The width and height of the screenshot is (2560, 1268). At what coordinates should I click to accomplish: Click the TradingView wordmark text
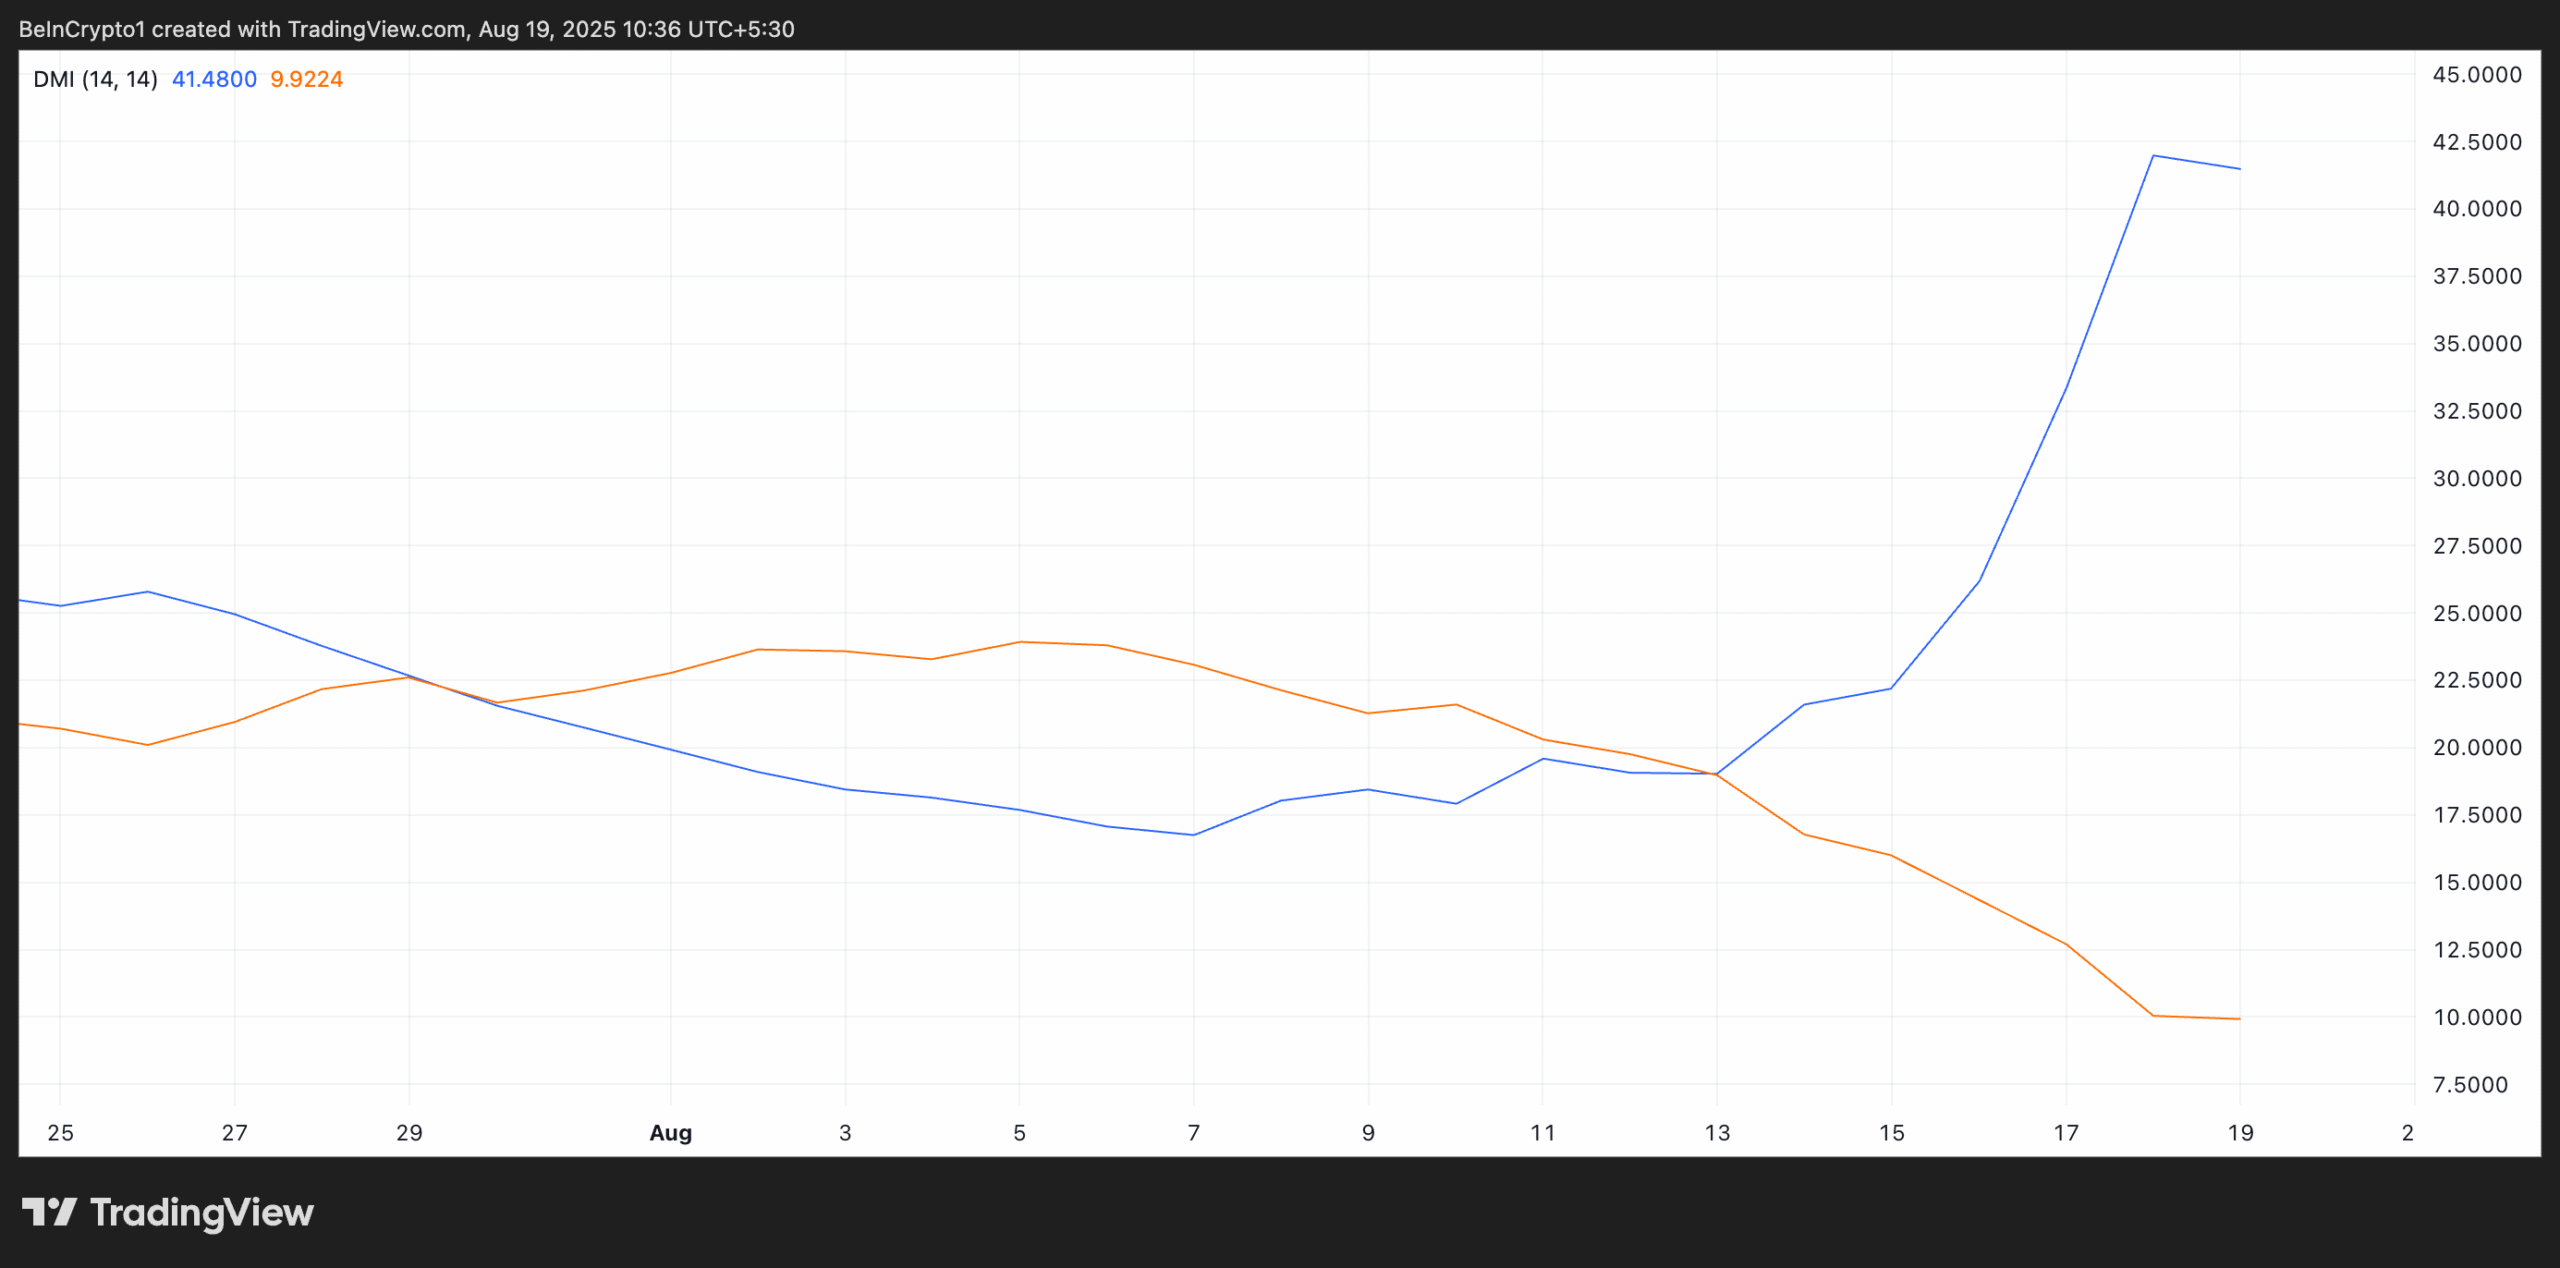(x=202, y=1213)
